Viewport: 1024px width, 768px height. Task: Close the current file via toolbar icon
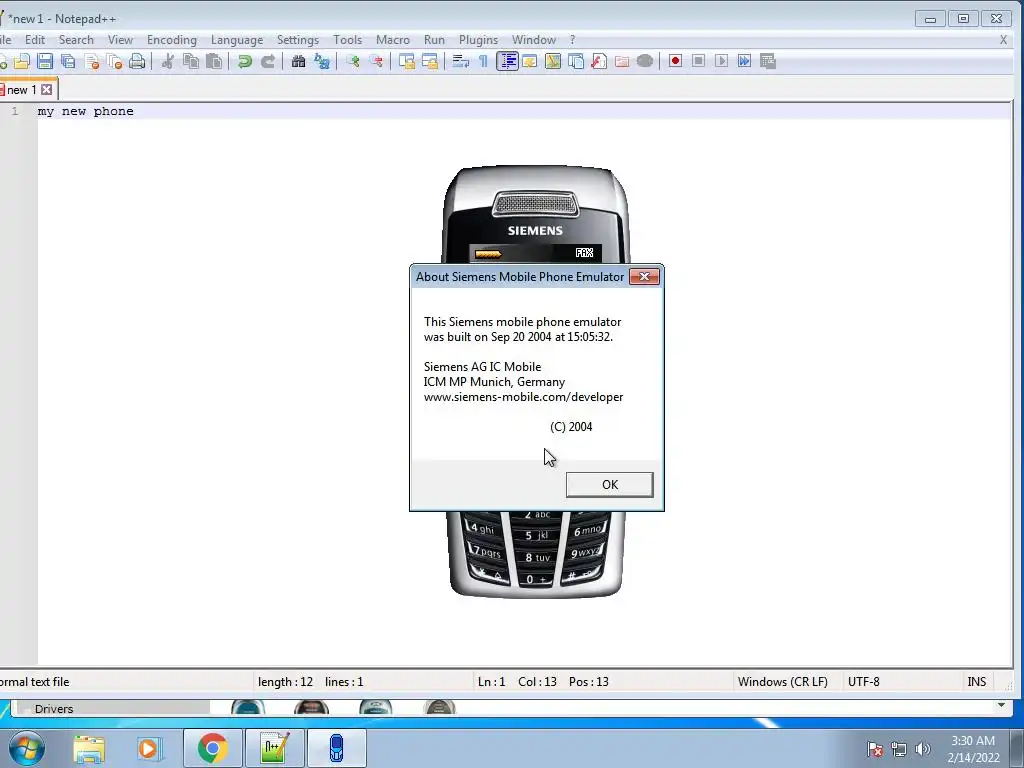91,61
